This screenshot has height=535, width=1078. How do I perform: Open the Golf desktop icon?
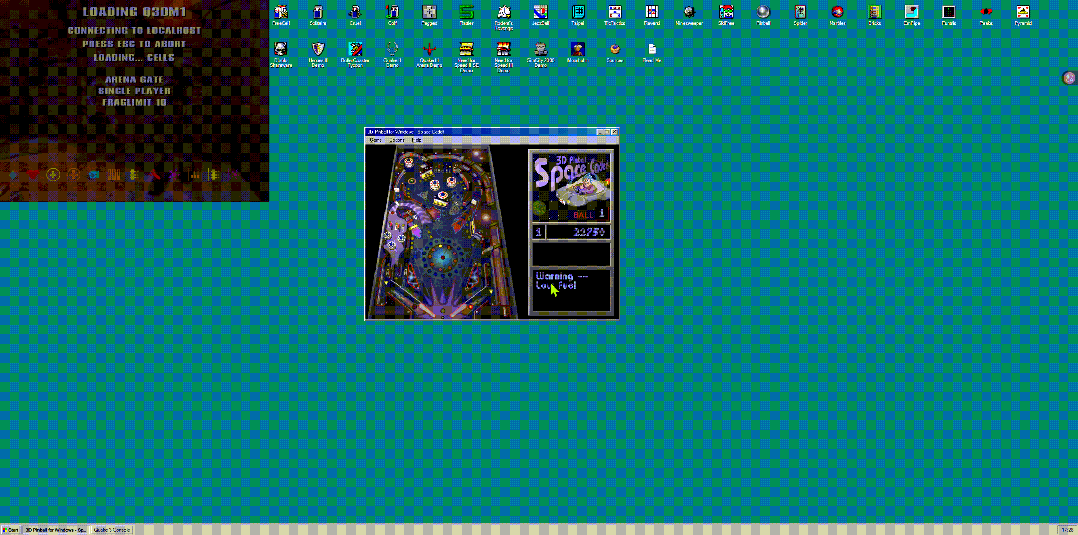pos(392,15)
